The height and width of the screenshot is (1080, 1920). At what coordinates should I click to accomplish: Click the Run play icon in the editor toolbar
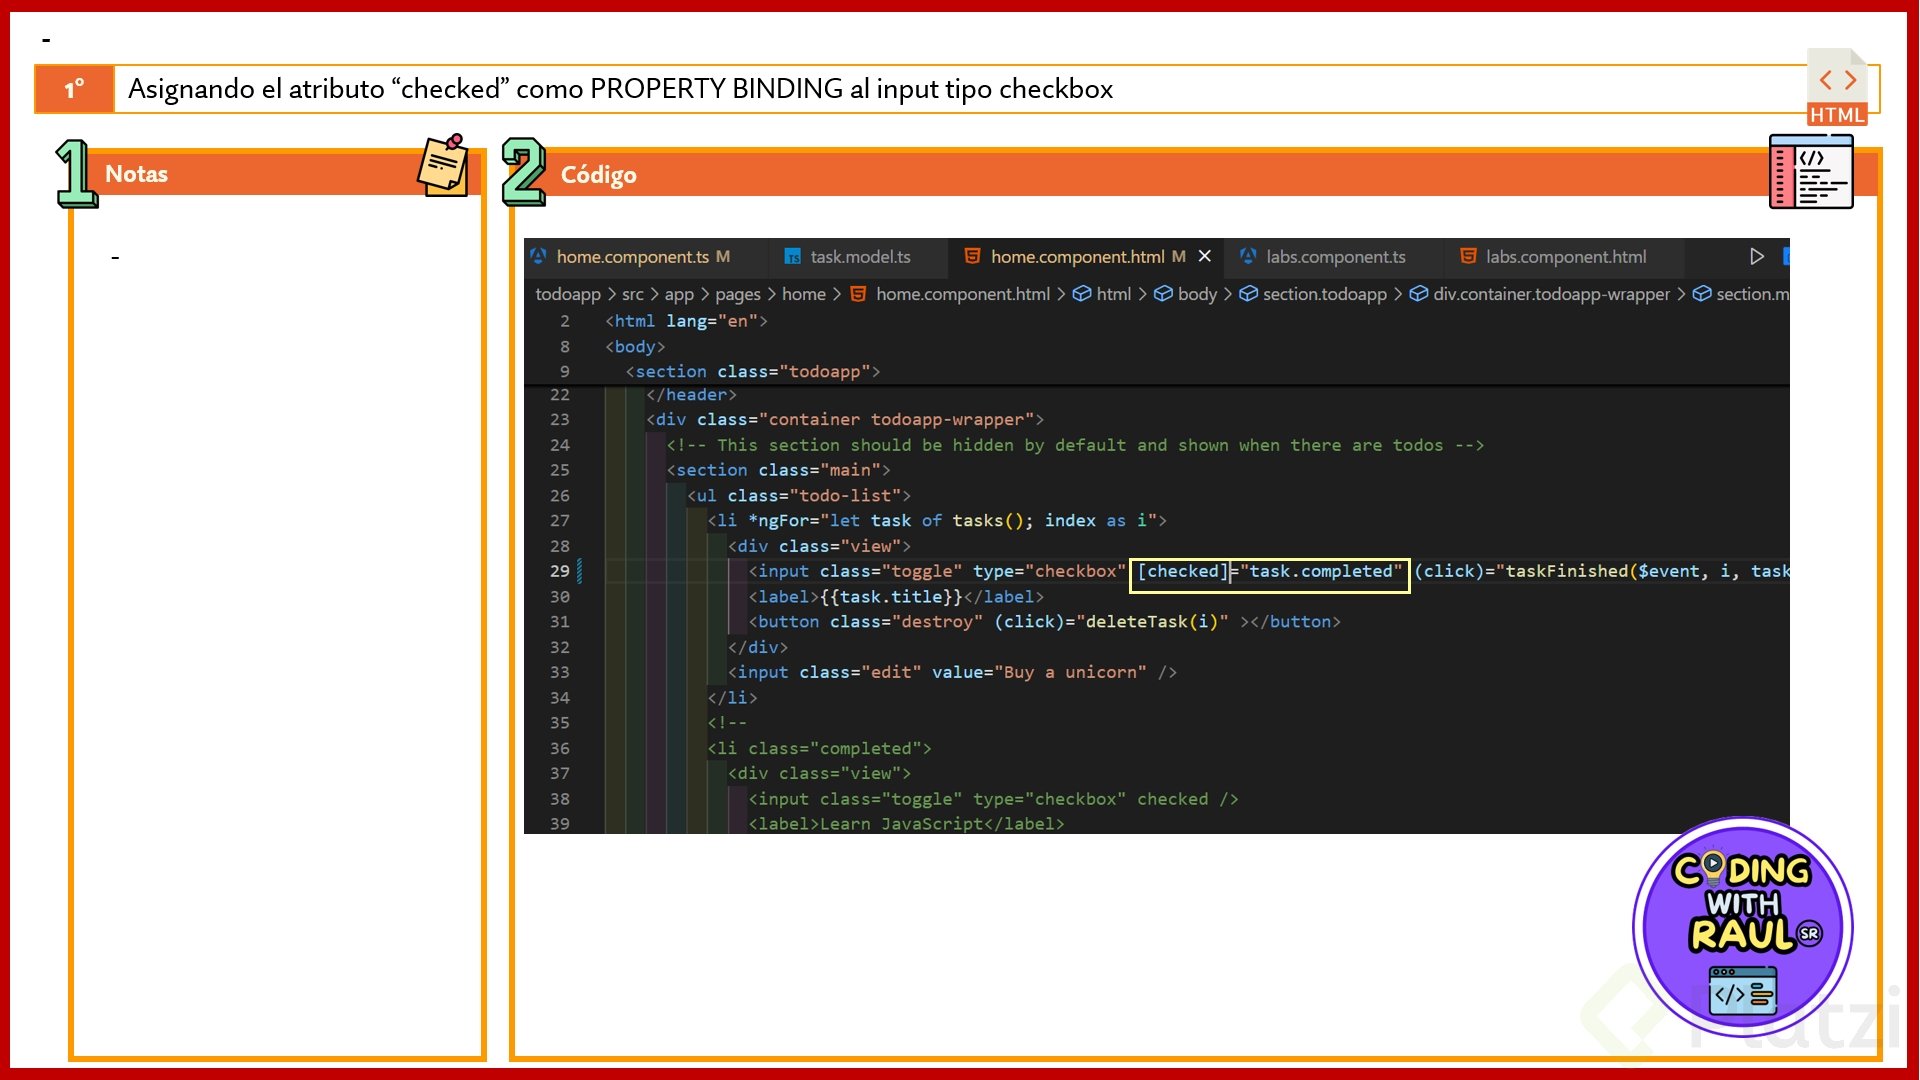coord(1756,256)
